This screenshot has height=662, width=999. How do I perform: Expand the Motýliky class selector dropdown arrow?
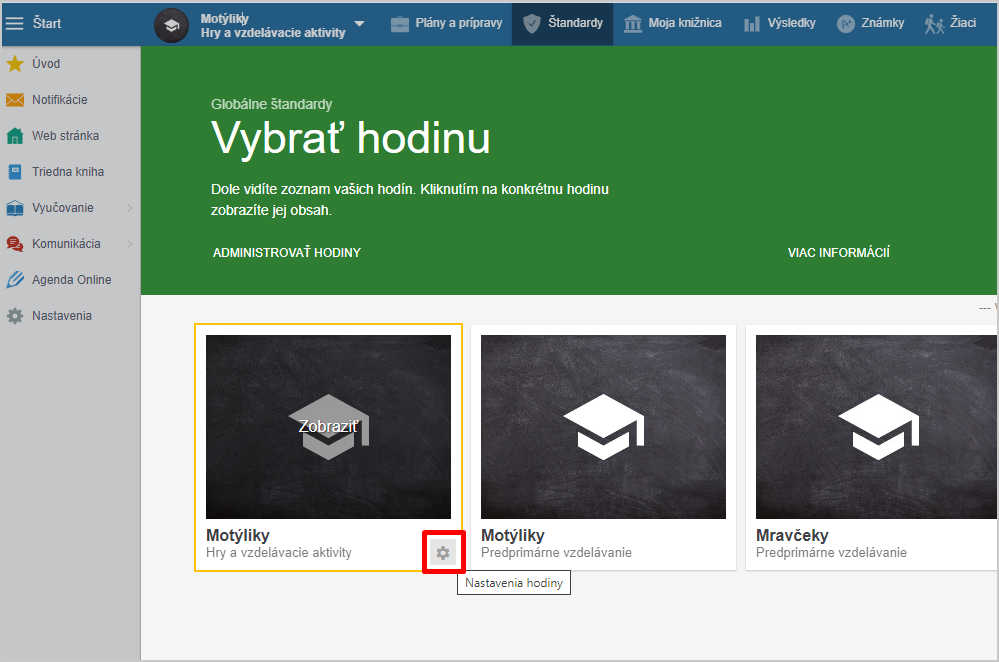[x=359, y=24]
